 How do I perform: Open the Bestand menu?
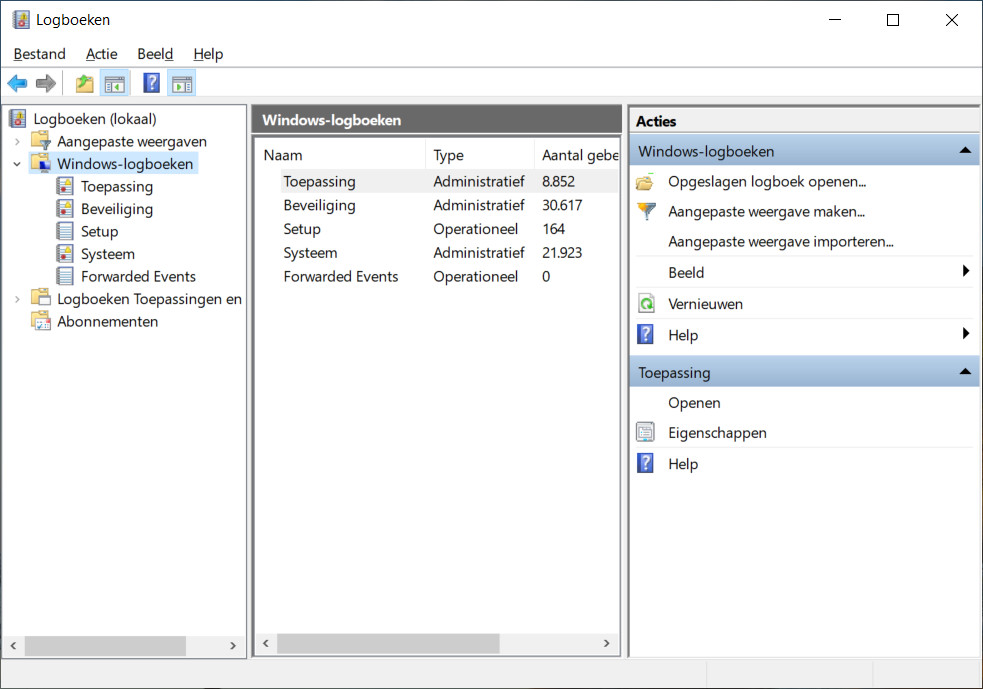coord(39,54)
